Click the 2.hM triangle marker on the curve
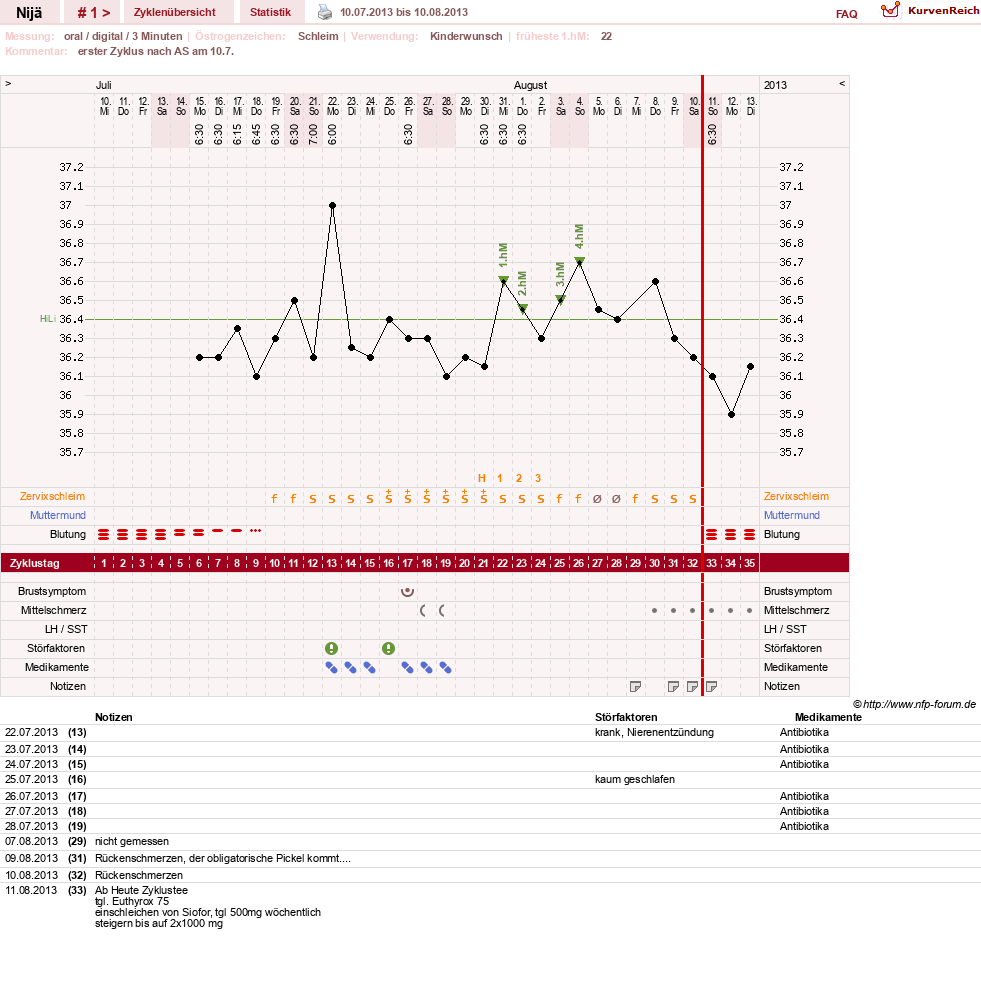Screen dimensions: 981x999 tap(522, 308)
